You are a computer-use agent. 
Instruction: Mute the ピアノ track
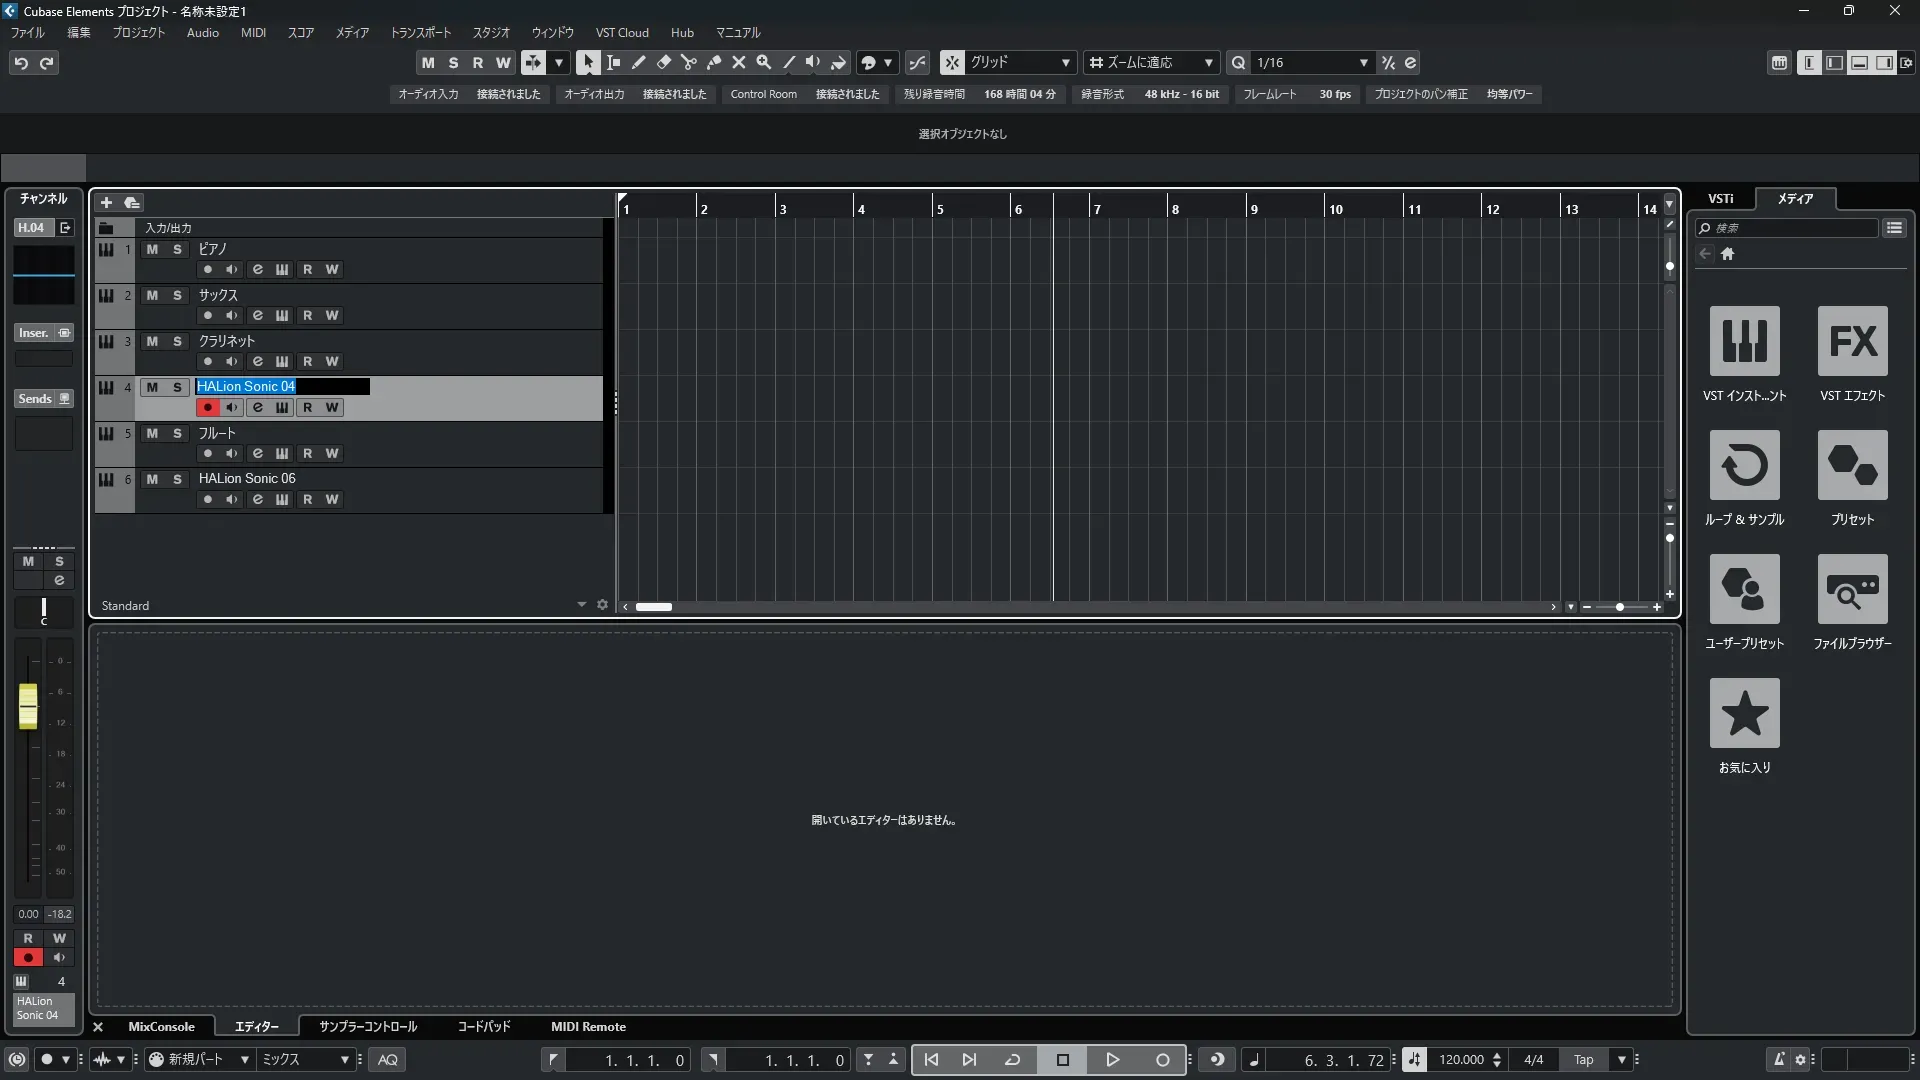click(152, 249)
